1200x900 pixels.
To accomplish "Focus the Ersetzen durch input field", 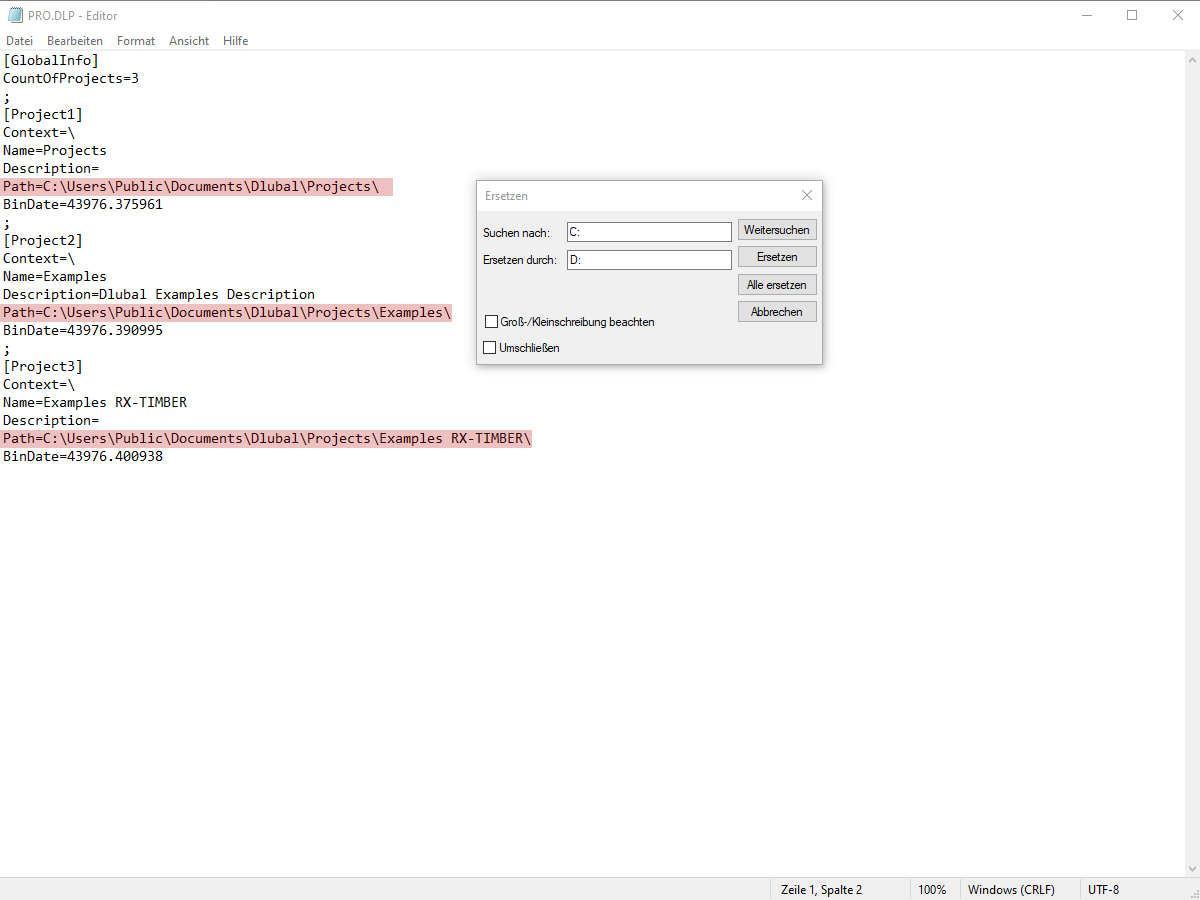I will pyautogui.click(x=649, y=260).
